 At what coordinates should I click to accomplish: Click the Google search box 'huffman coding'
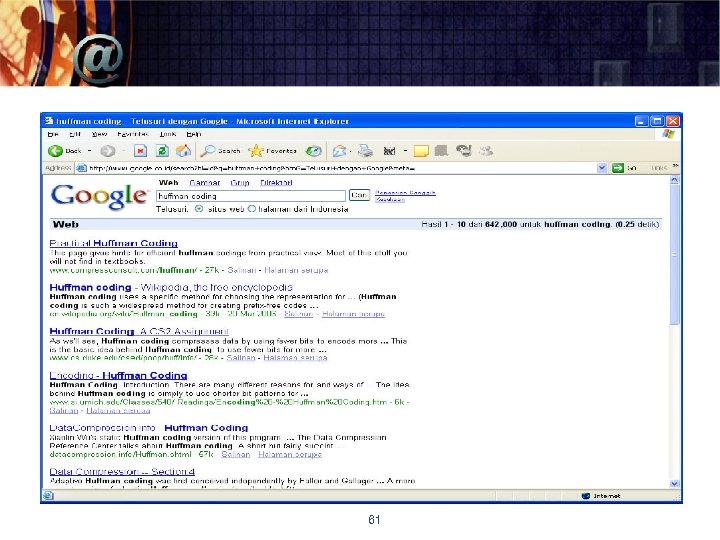[251, 196]
